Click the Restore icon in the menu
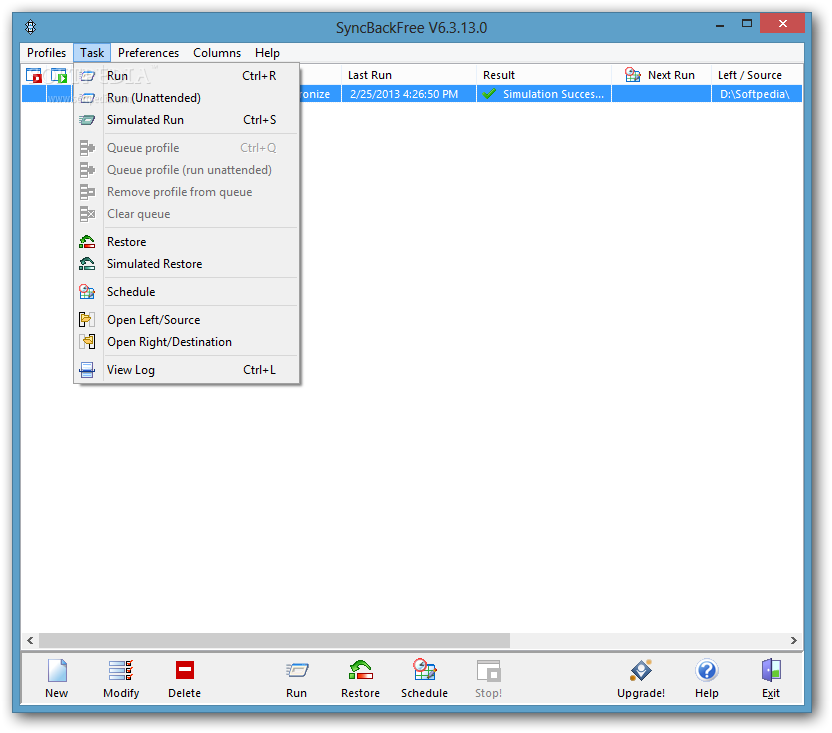The image size is (832, 733). pyautogui.click(x=87, y=242)
